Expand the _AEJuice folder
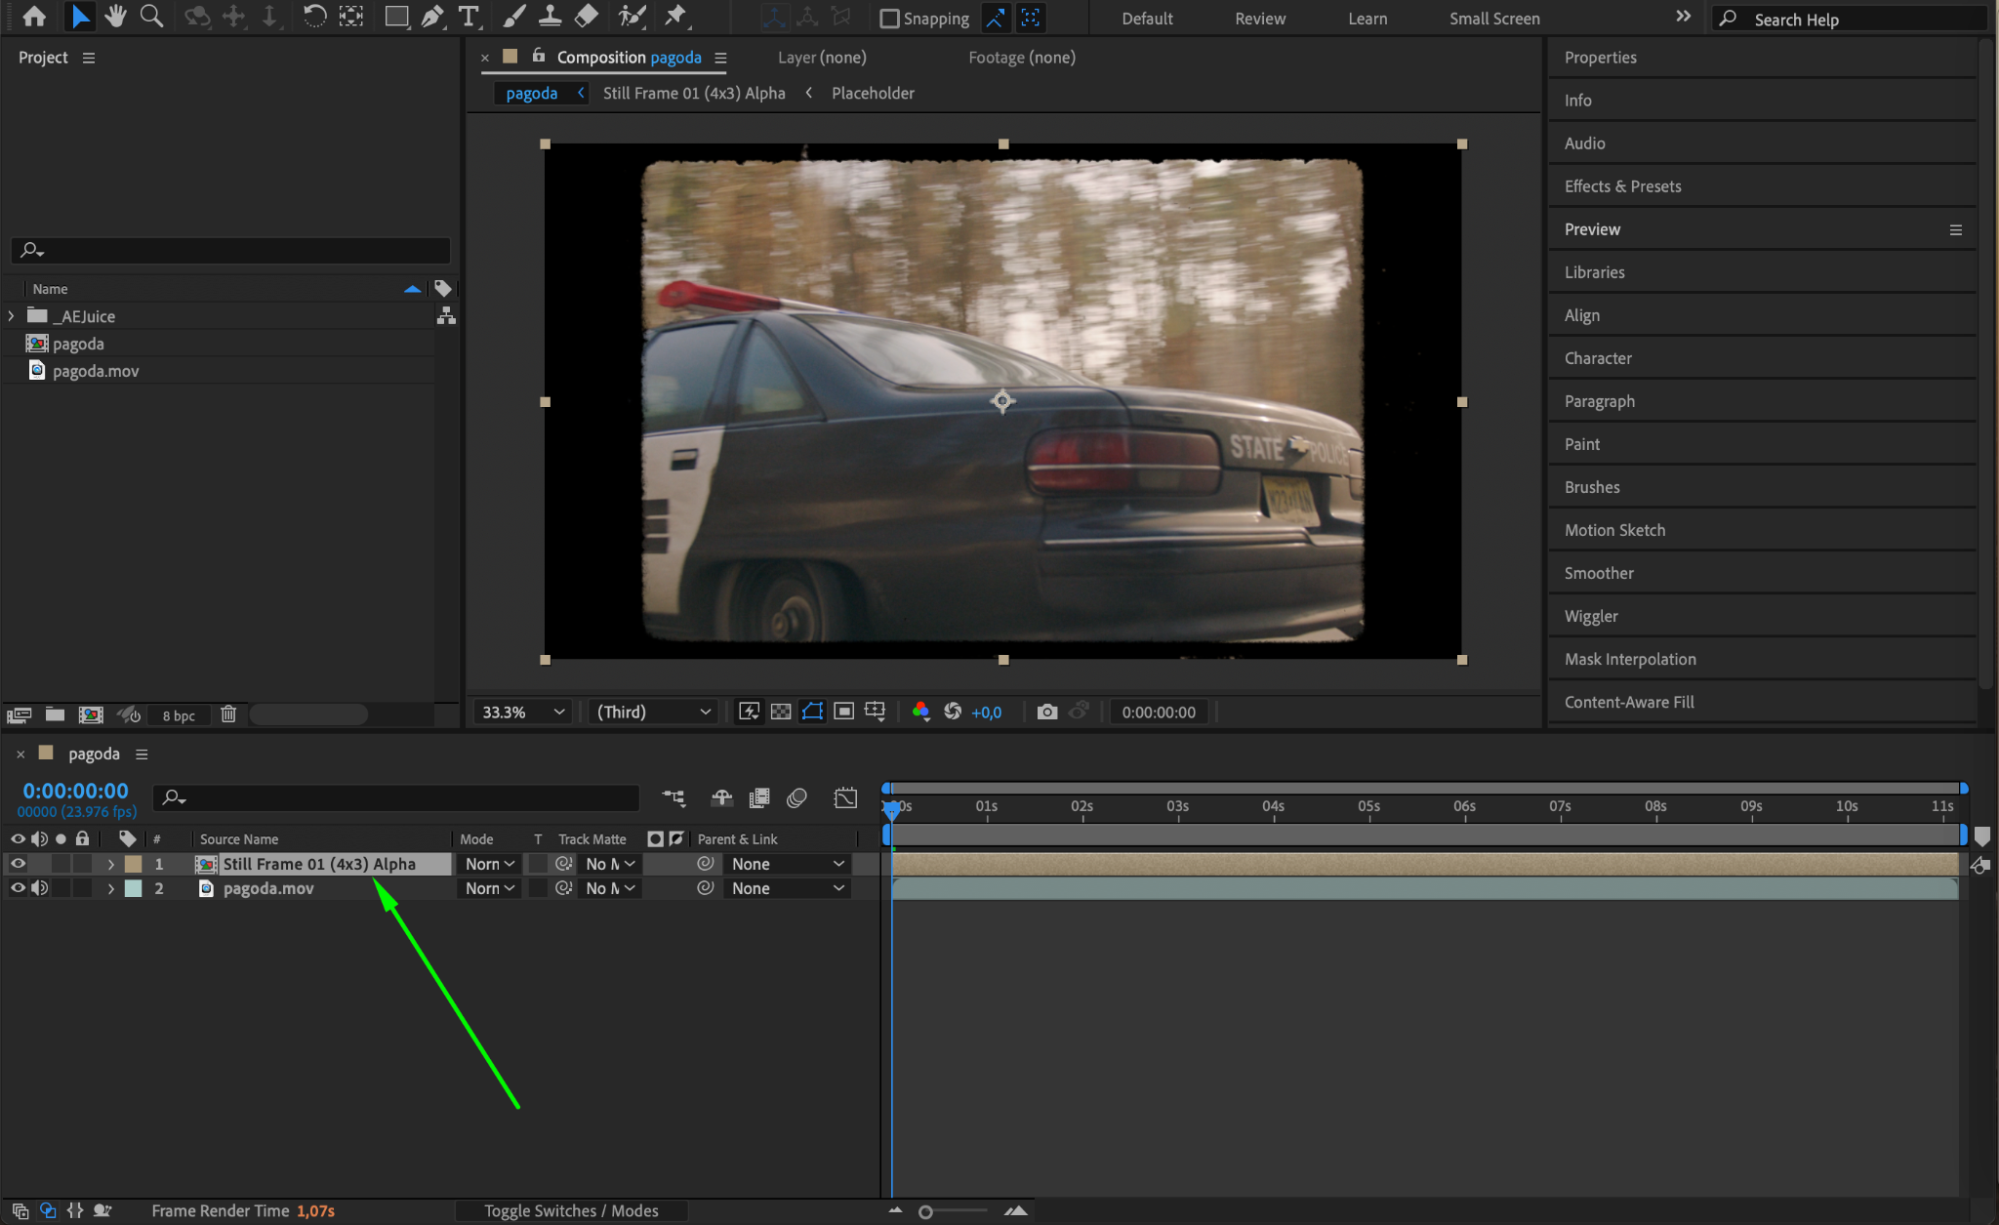 11,316
